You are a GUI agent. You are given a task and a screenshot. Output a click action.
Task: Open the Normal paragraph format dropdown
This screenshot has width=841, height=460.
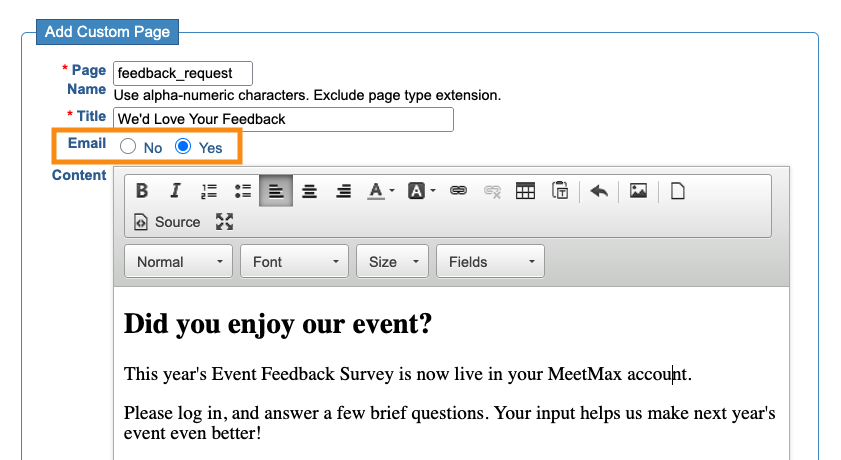coord(179,262)
